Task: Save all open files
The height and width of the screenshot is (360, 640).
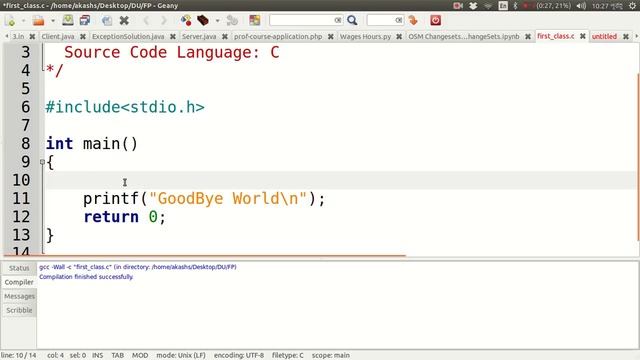Action: coord(85,20)
